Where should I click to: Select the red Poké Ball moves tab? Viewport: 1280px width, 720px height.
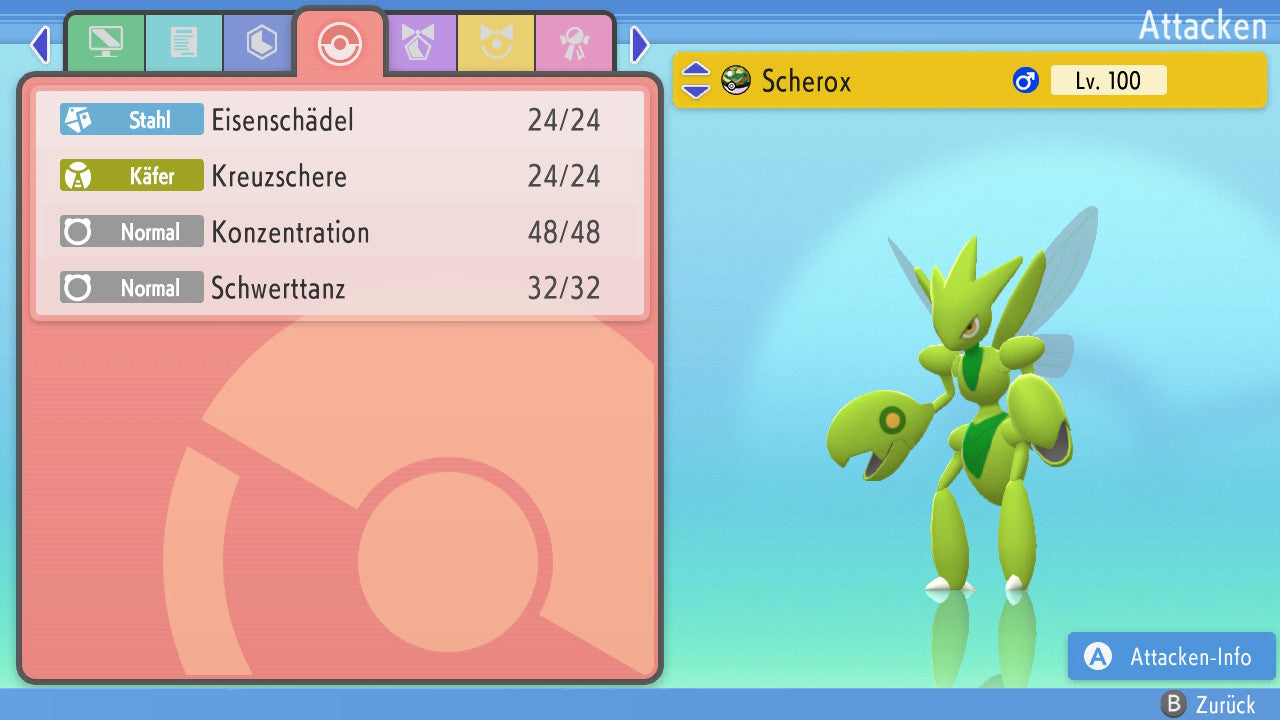click(340, 43)
